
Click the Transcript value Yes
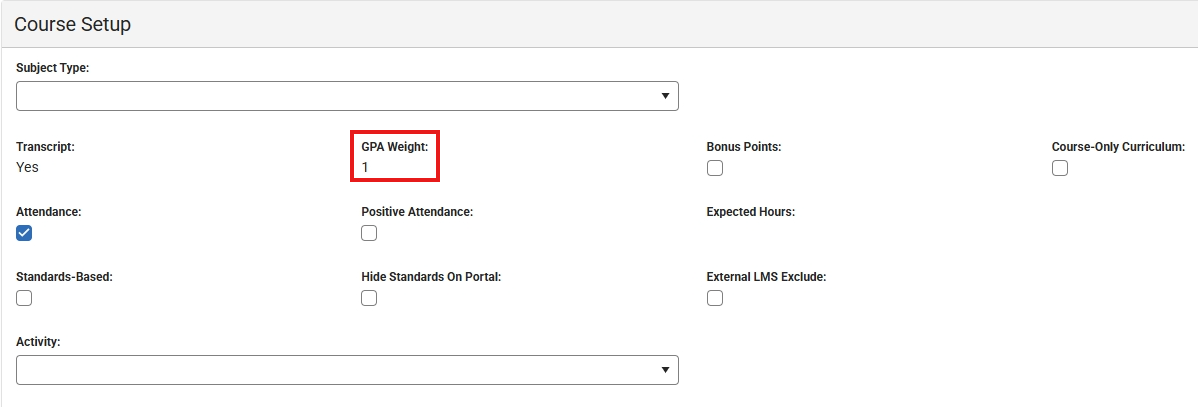(28, 167)
